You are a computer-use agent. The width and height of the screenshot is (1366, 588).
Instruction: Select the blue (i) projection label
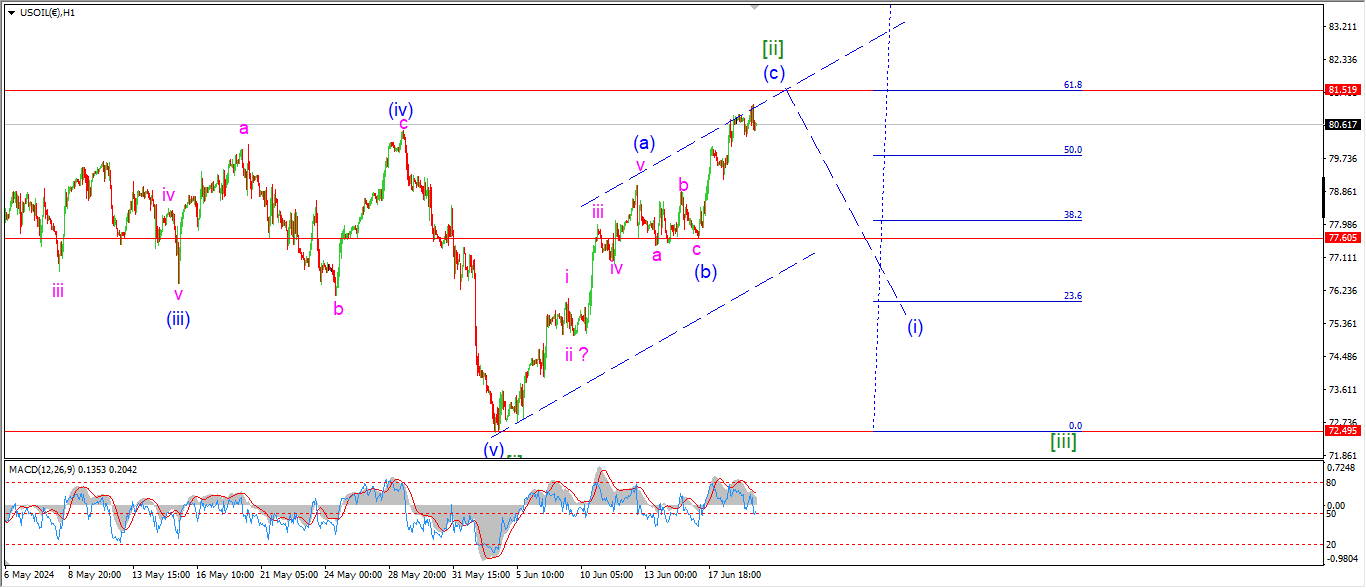click(915, 326)
